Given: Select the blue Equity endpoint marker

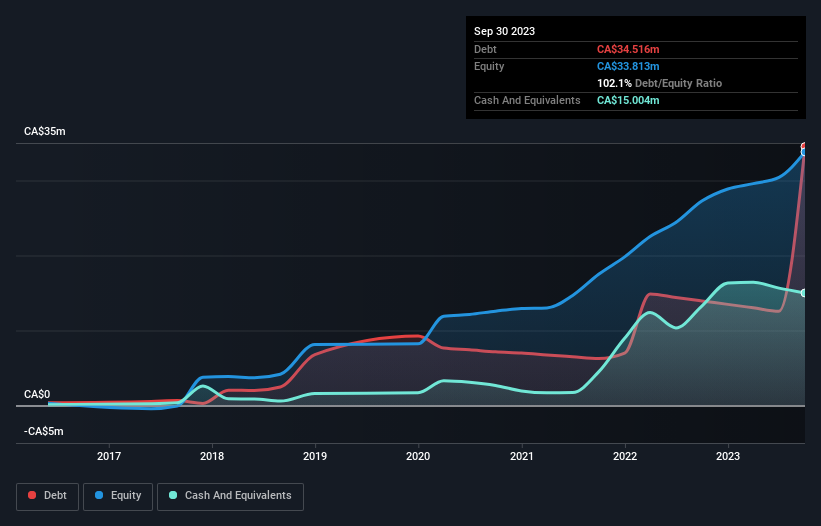Looking at the screenshot, I should [804, 152].
